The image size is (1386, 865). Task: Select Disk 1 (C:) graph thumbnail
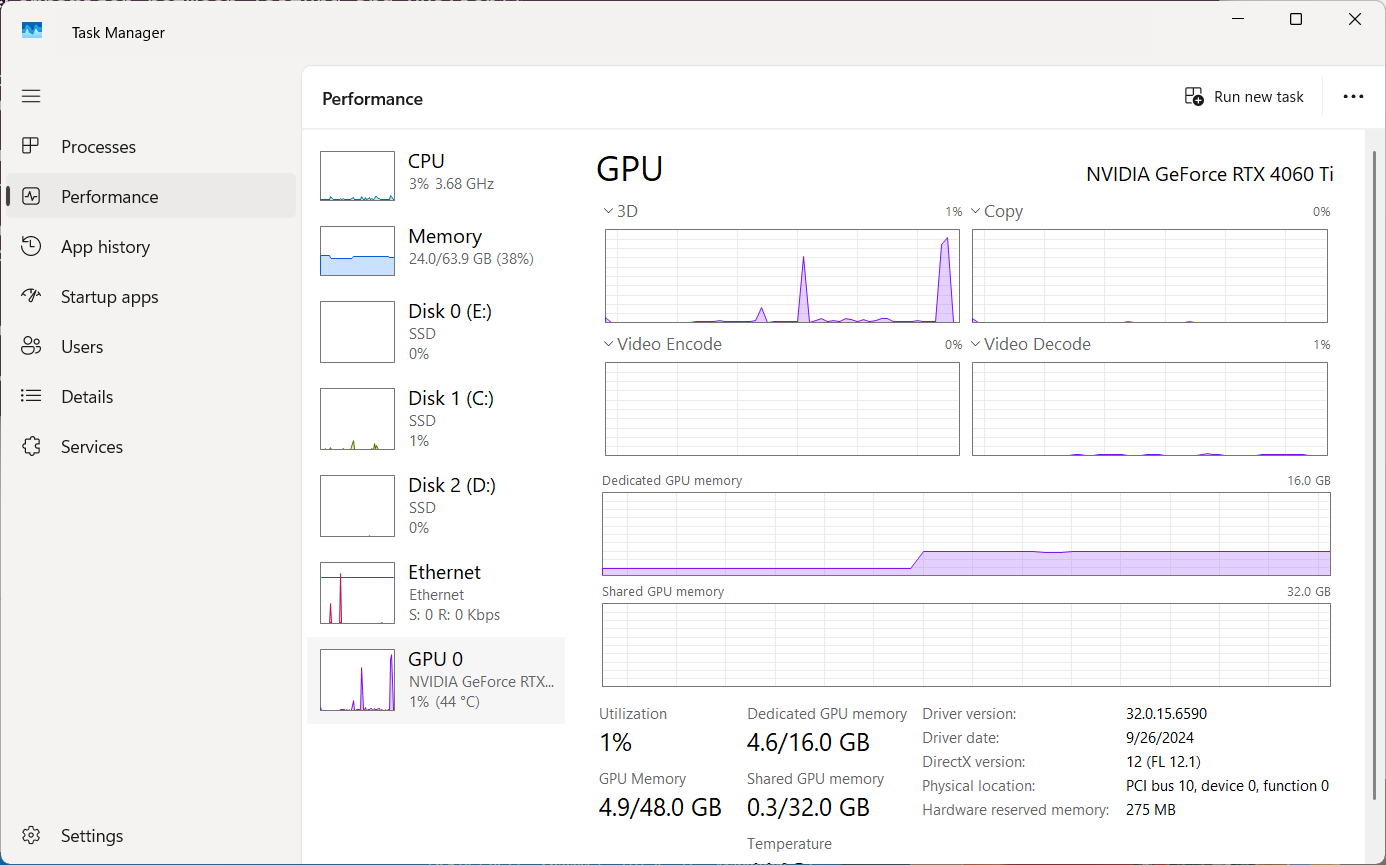(x=357, y=418)
